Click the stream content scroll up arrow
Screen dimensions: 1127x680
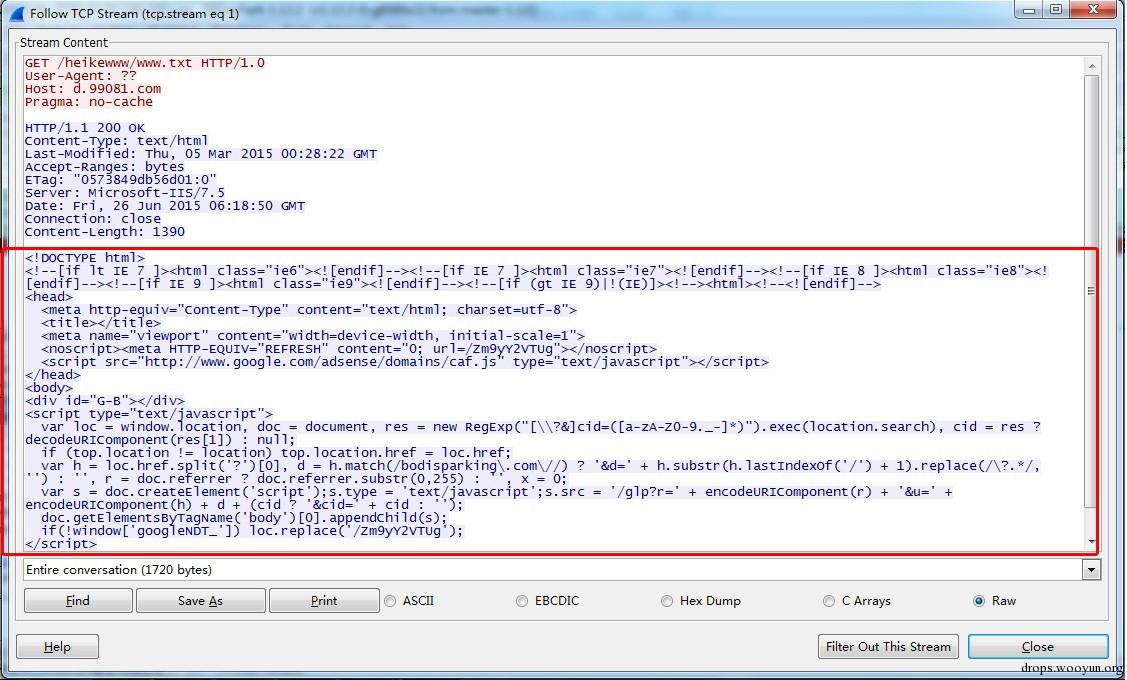(x=1092, y=66)
